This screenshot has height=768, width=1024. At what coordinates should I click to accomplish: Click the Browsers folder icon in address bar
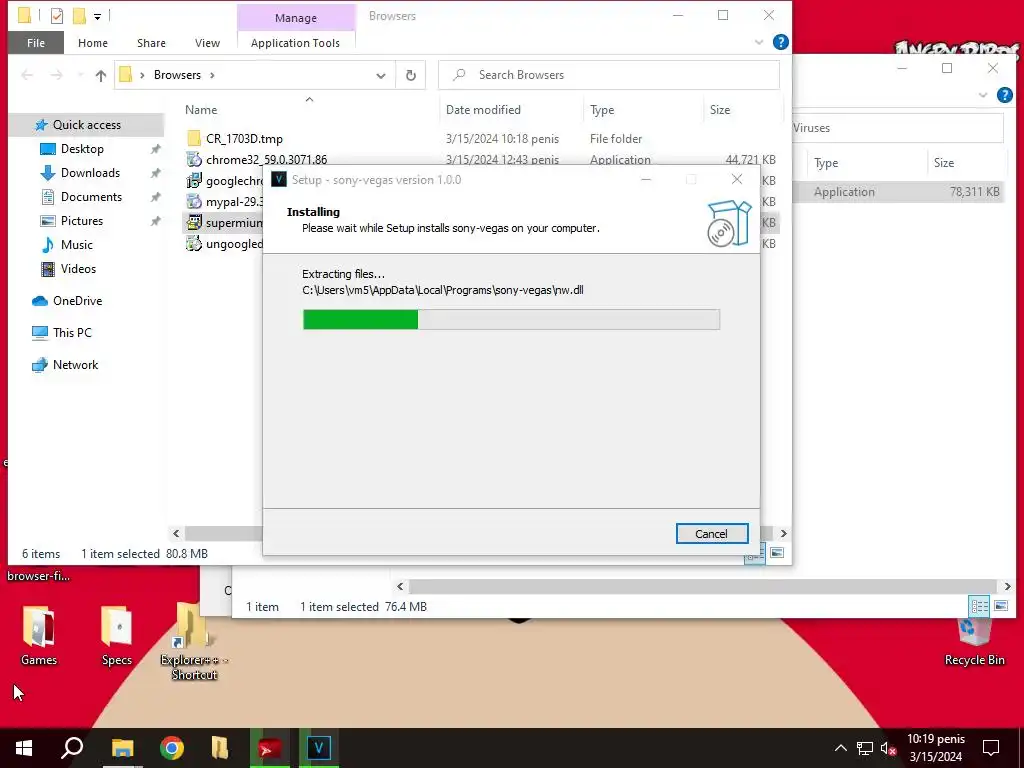[x=125, y=74]
